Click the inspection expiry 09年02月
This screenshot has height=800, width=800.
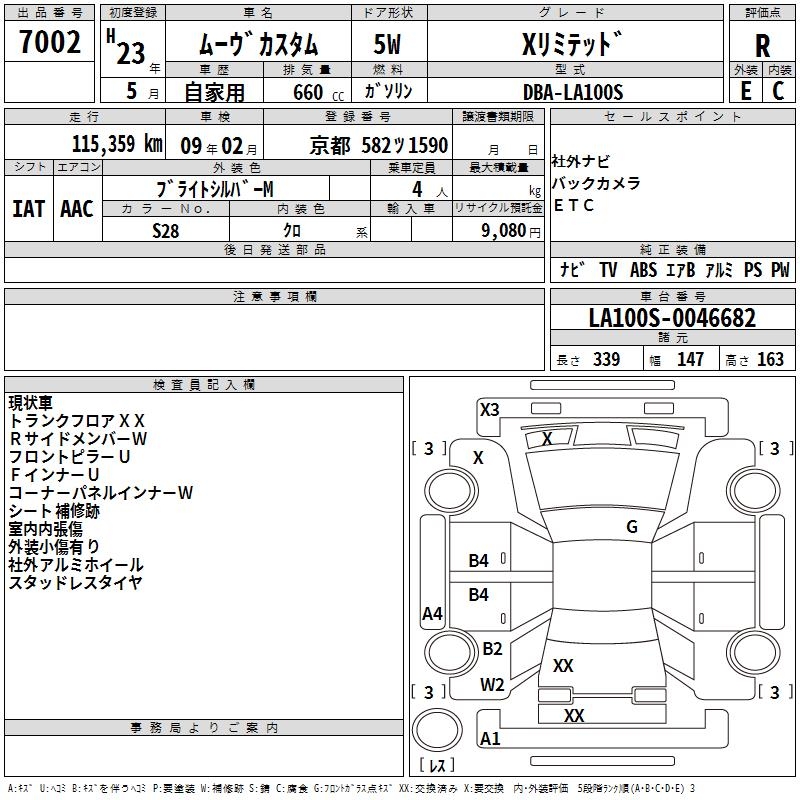coord(219,146)
